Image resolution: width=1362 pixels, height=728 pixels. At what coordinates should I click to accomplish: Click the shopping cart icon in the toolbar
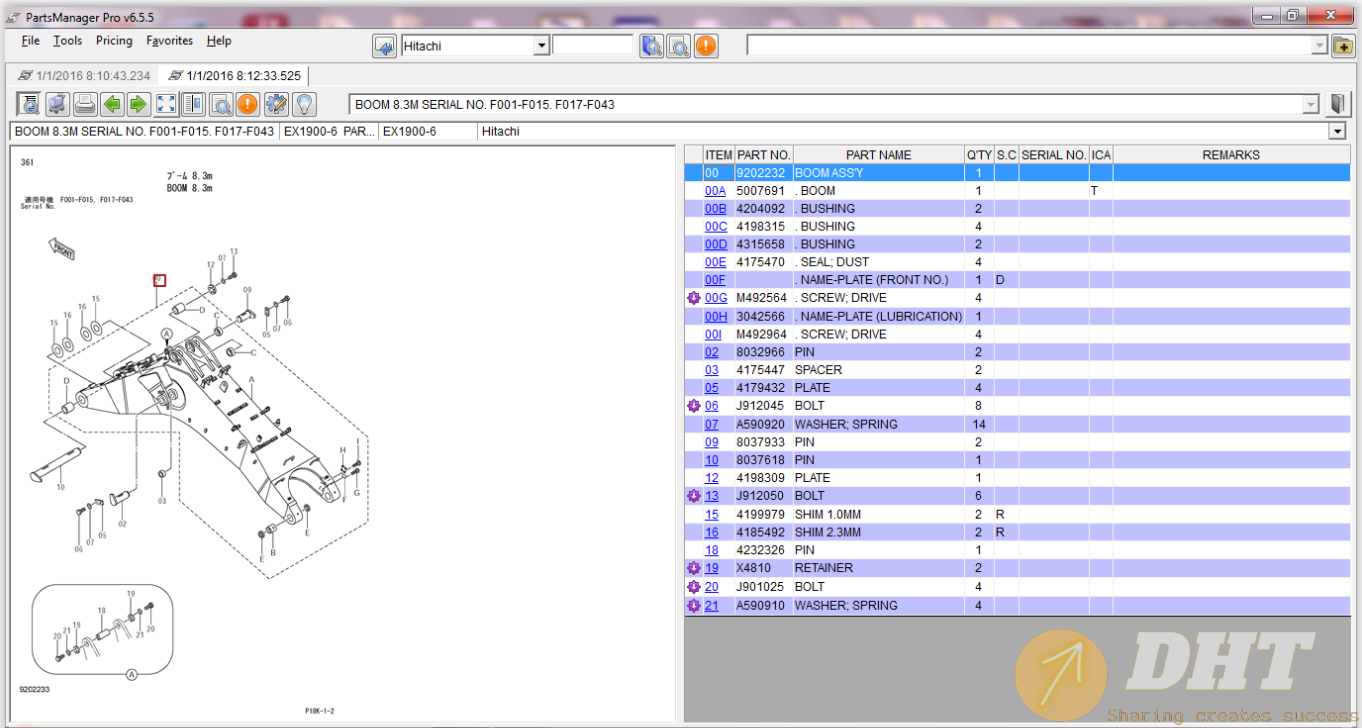(57, 104)
